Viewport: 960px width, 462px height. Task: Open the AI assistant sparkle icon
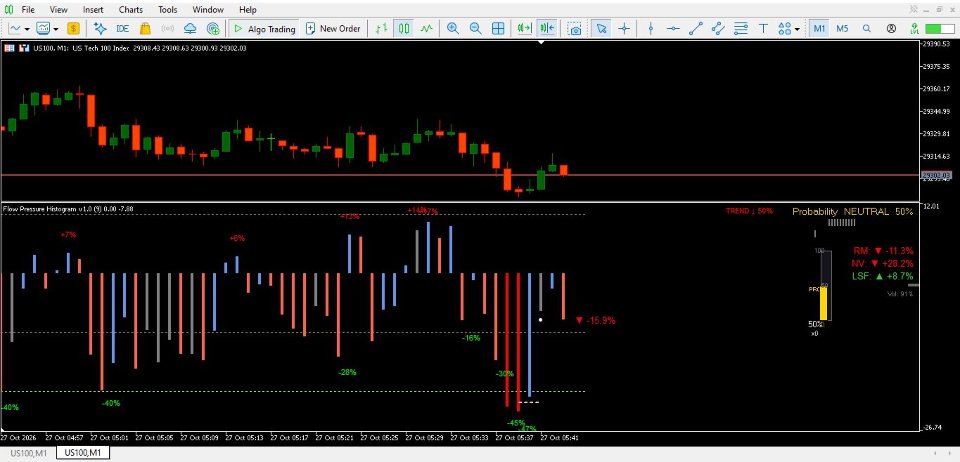(100, 28)
